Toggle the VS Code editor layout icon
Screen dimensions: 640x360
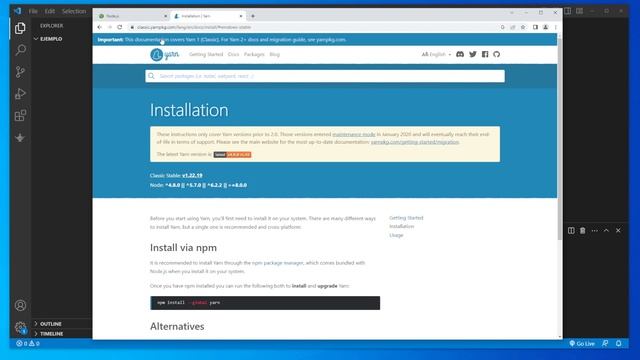(568, 11)
